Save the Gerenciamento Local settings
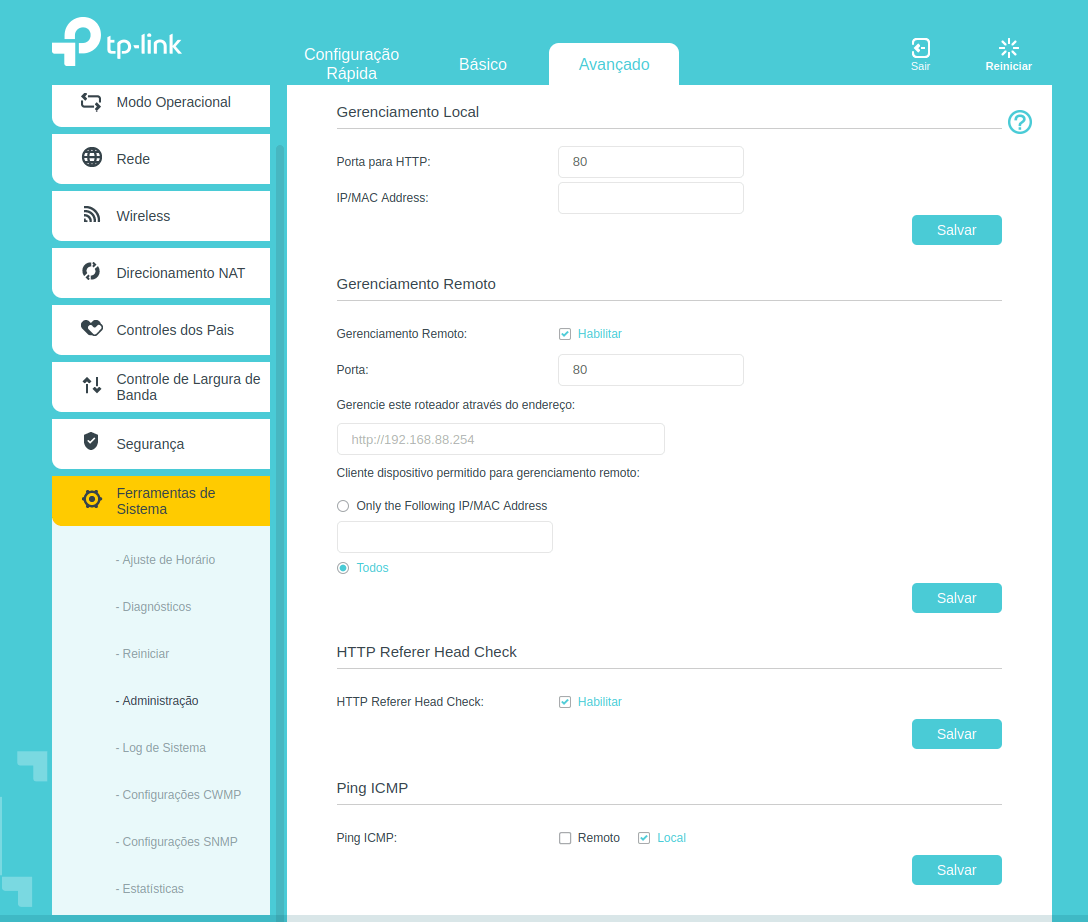This screenshot has height=922, width=1088. coord(956,230)
